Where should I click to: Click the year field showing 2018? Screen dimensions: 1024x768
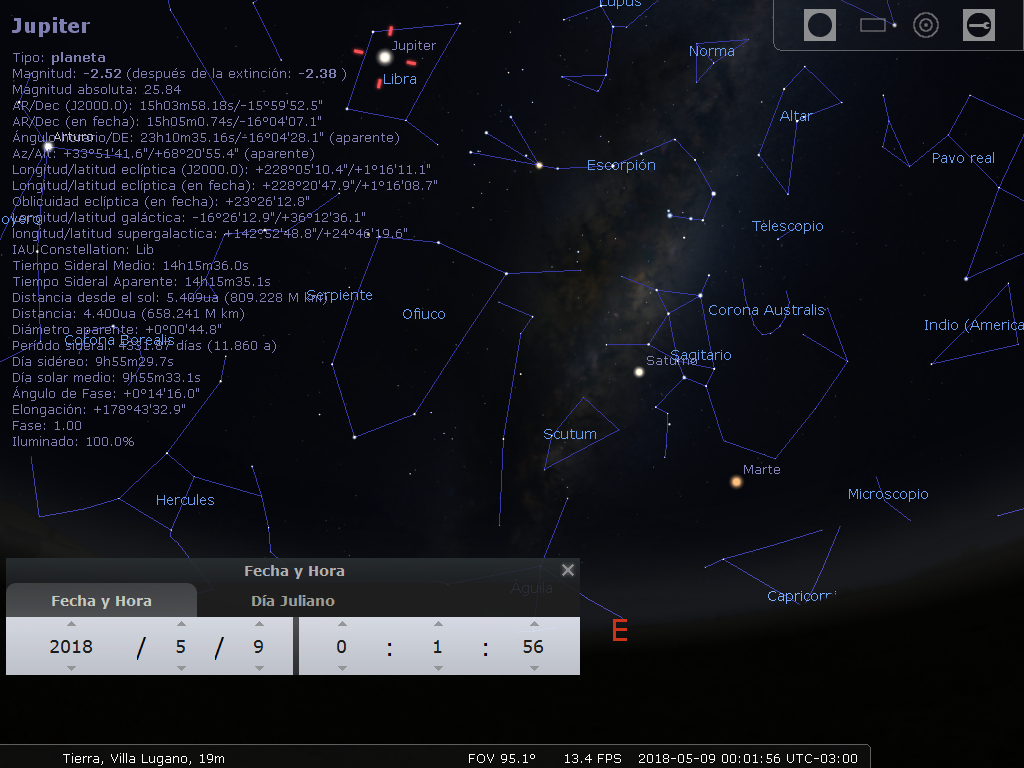(71, 647)
